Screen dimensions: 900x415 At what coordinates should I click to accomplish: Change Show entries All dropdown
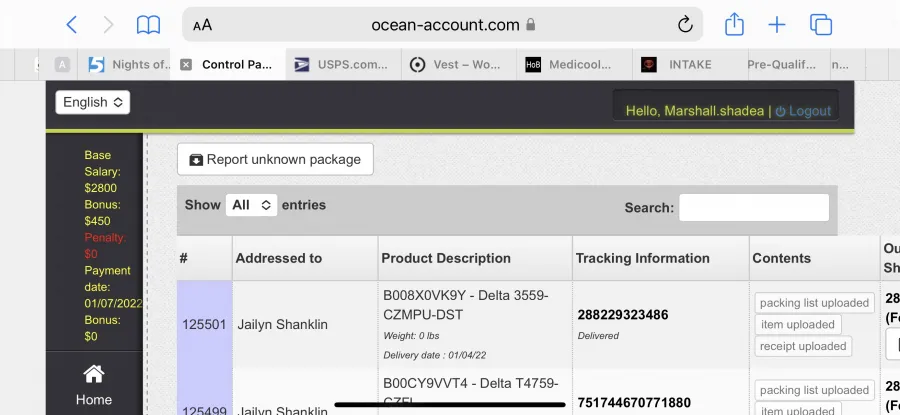[x=251, y=205]
